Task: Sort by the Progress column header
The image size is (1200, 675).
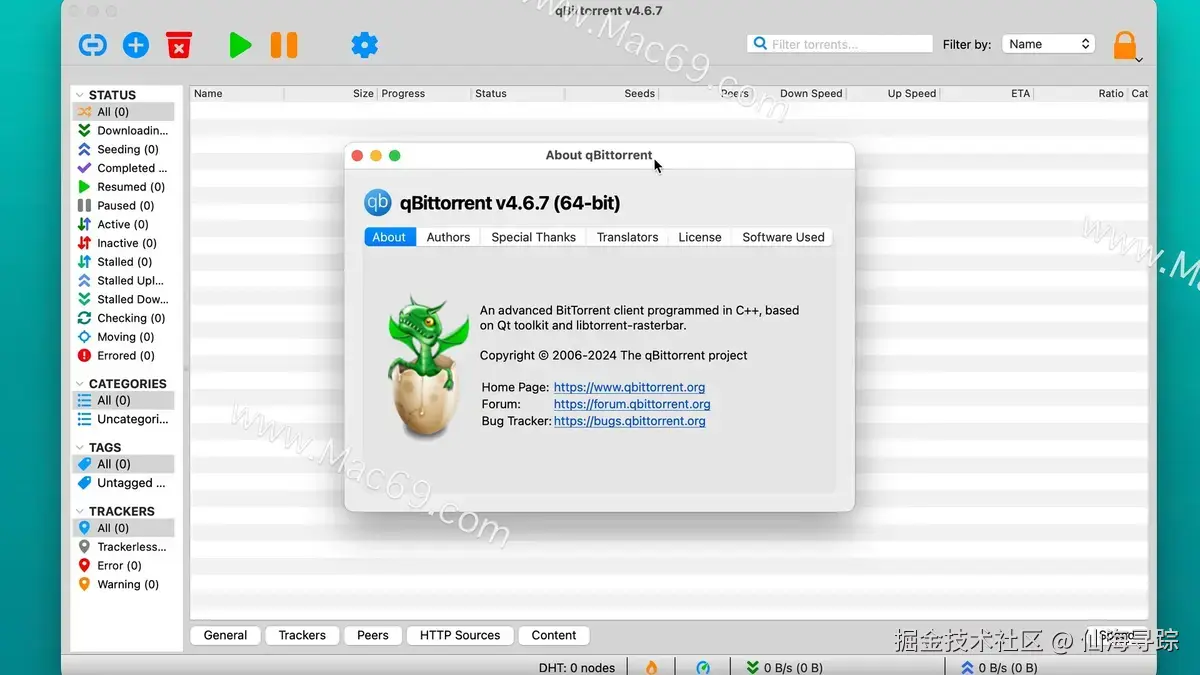Action: pyautogui.click(x=424, y=93)
